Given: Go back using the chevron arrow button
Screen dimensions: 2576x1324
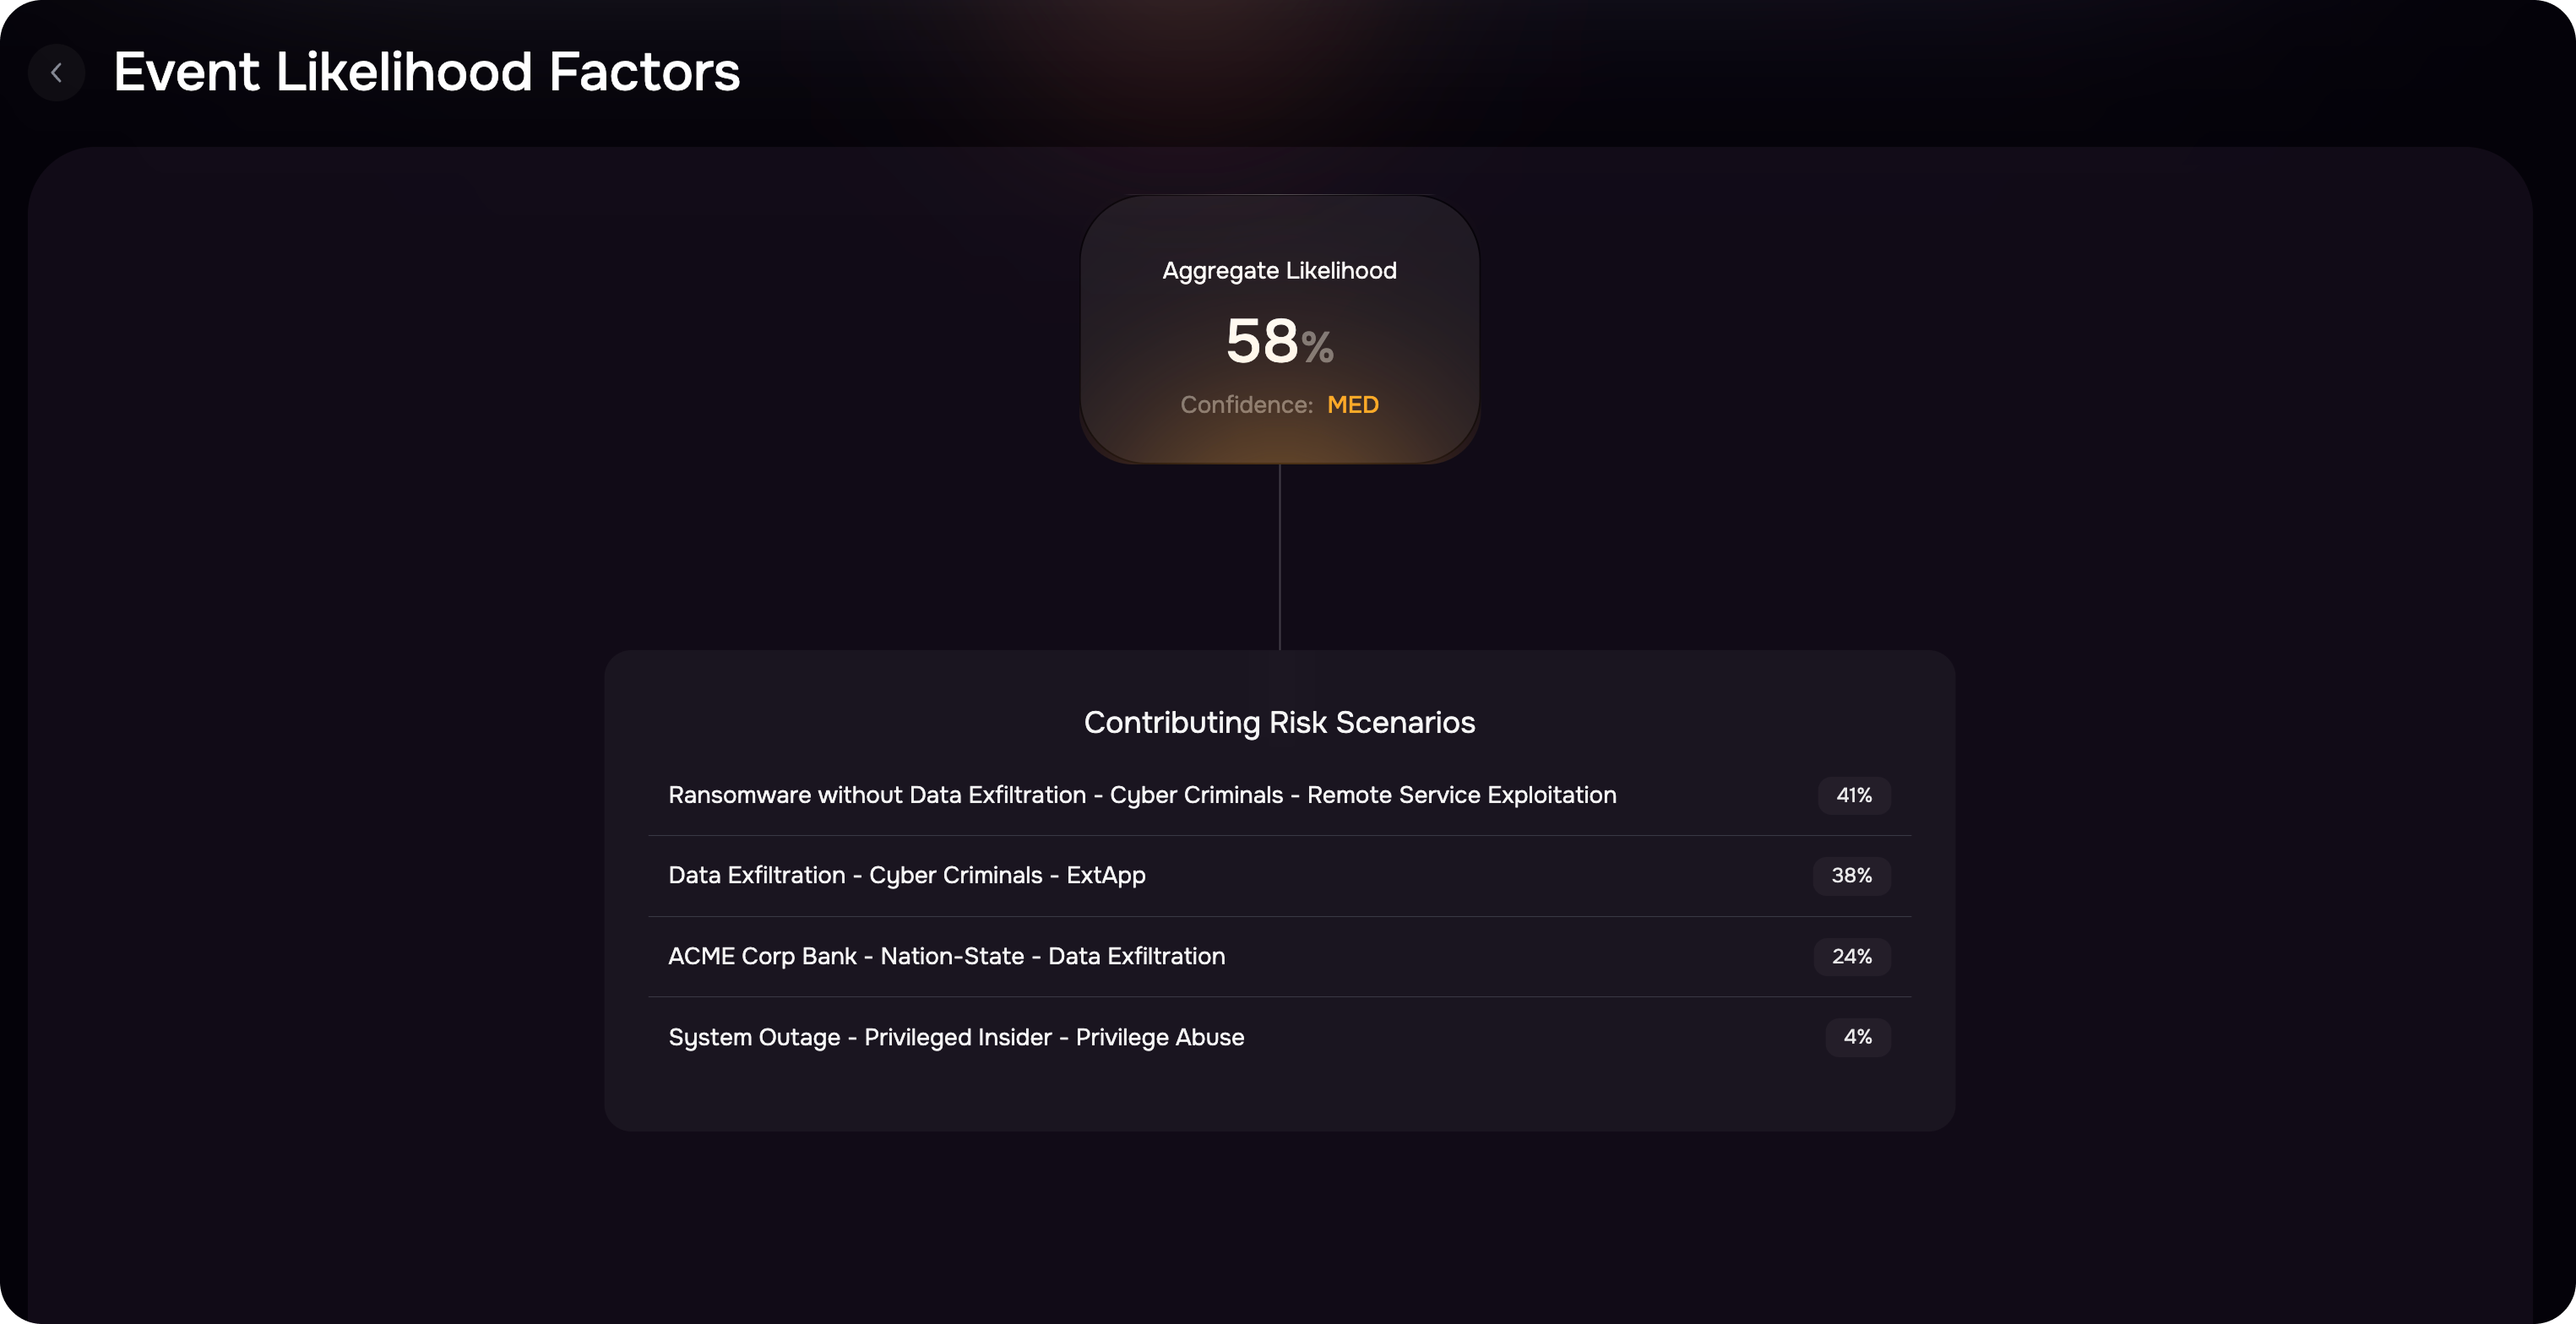Looking at the screenshot, I should (x=56, y=73).
